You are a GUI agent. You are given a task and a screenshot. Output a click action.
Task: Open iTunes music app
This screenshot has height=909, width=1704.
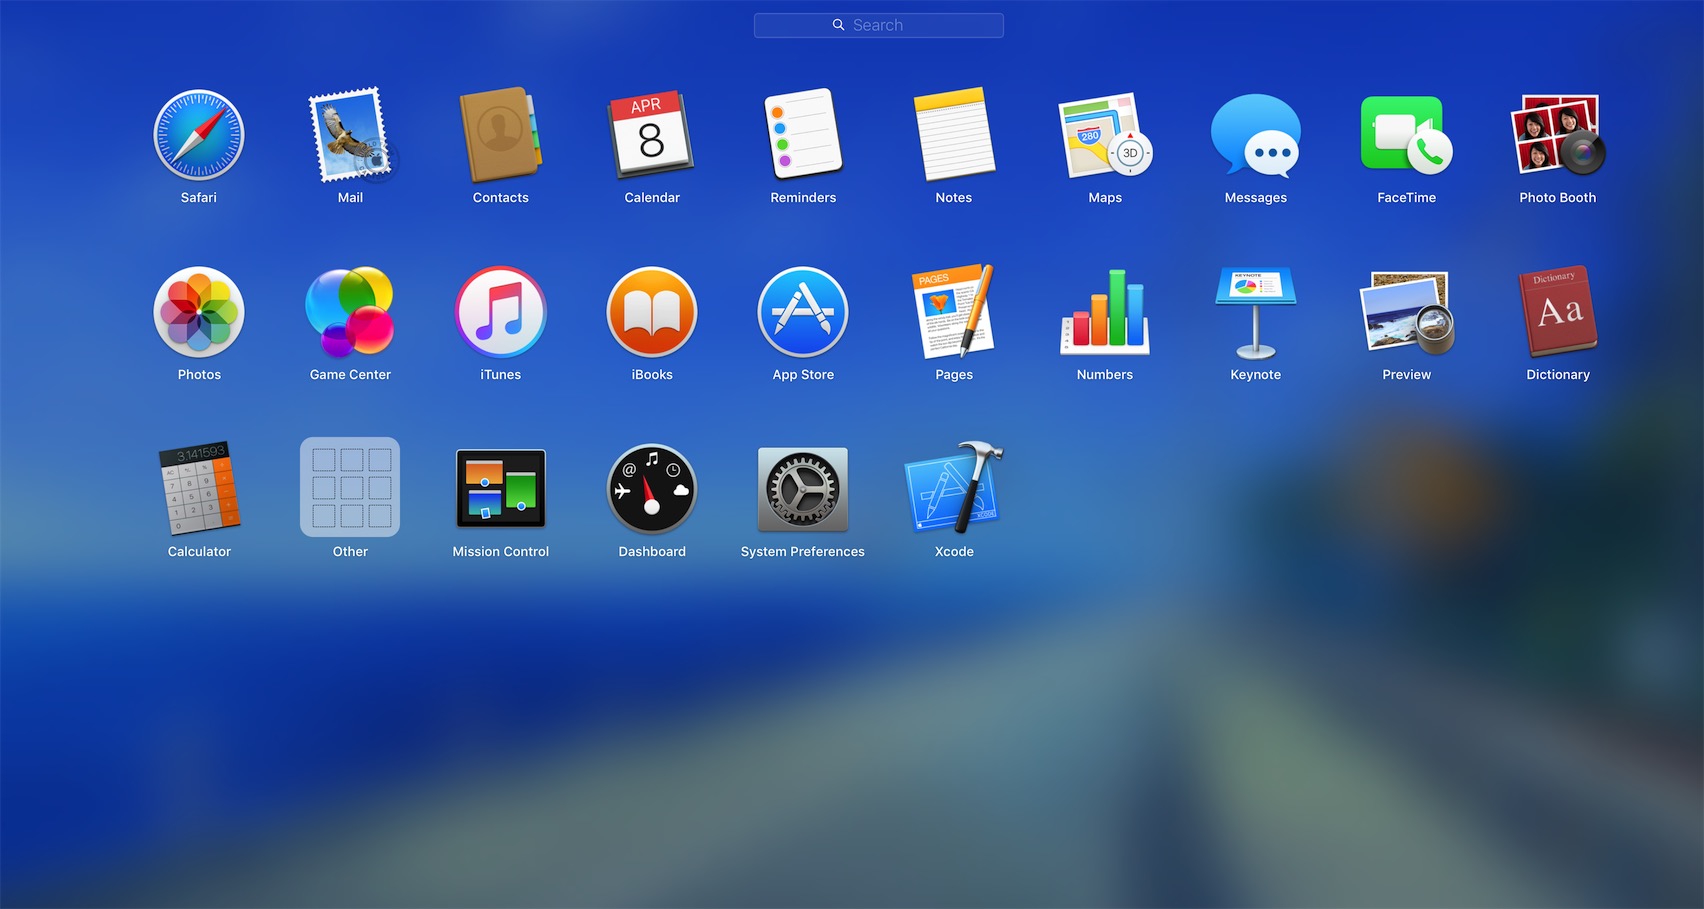500,312
